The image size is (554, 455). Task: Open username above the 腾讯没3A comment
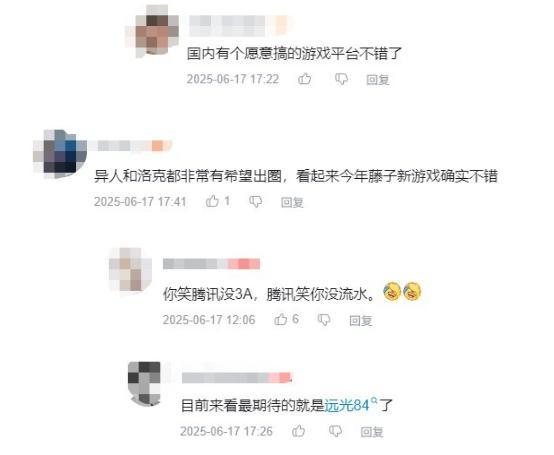(x=211, y=264)
